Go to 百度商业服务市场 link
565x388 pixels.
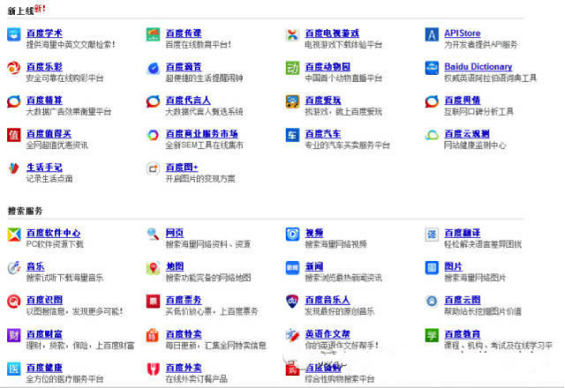(x=202, y=134)
